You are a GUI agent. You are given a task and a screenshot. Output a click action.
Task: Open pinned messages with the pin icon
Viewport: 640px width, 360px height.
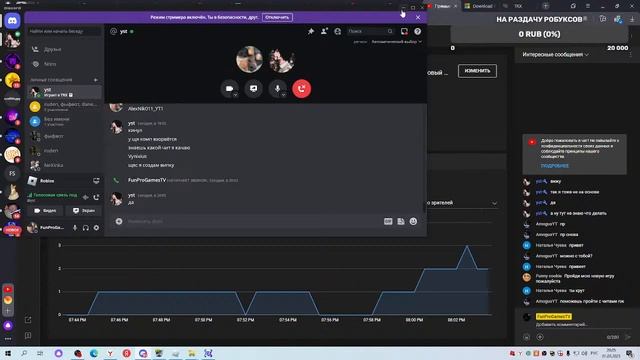[x=311, y=31]
